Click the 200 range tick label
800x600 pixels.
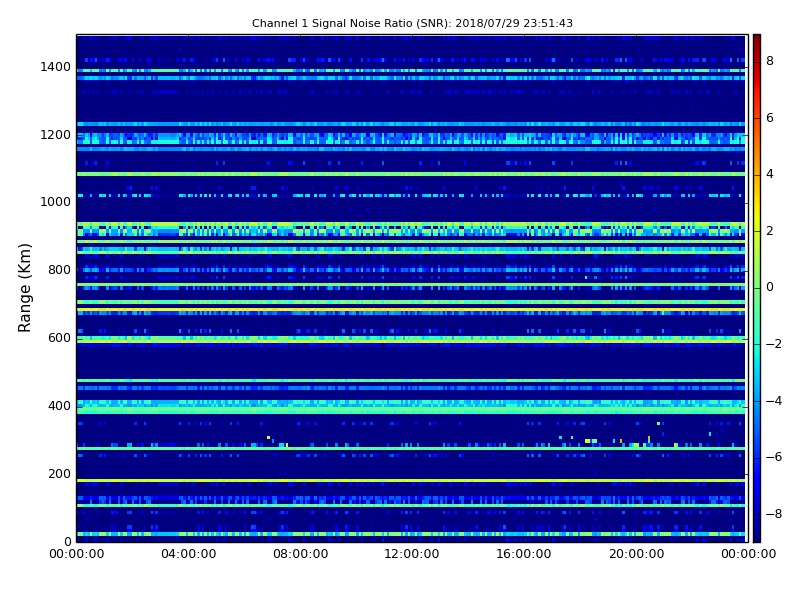[59, 473]
